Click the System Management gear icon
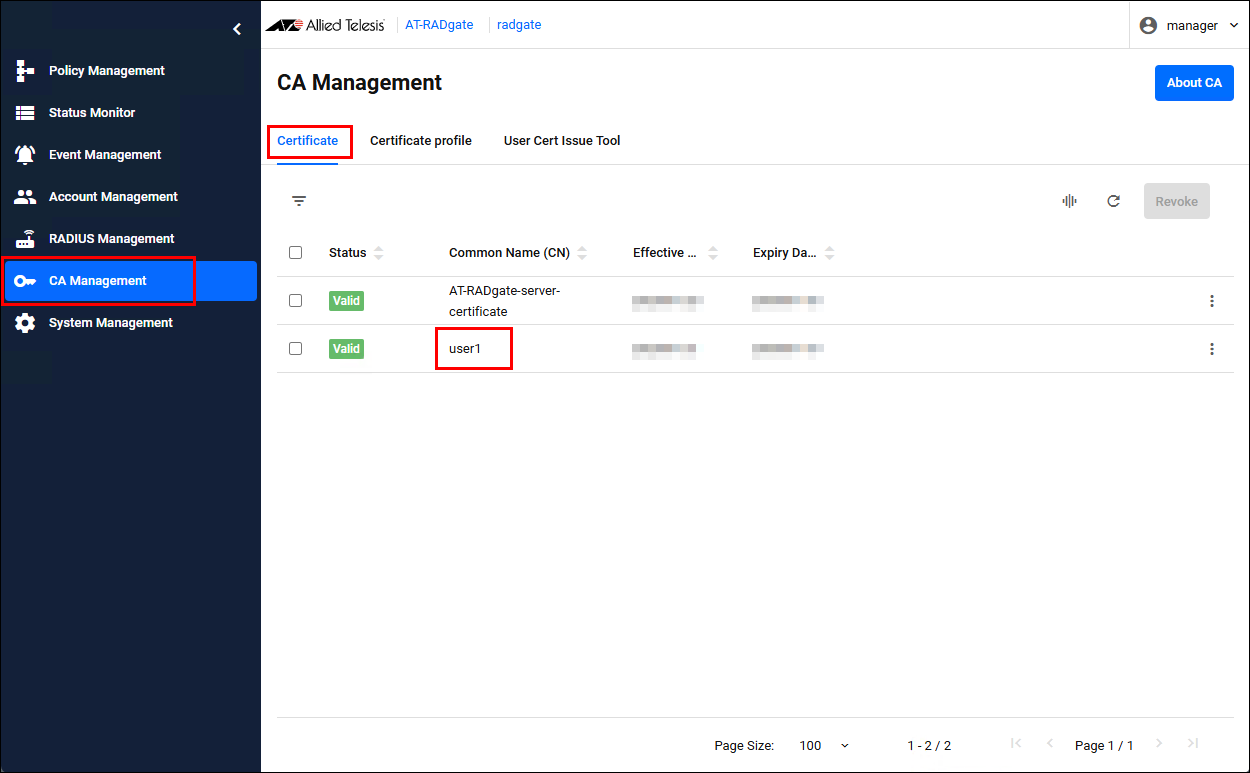1250x773 pixels. (x=26, y=323)
